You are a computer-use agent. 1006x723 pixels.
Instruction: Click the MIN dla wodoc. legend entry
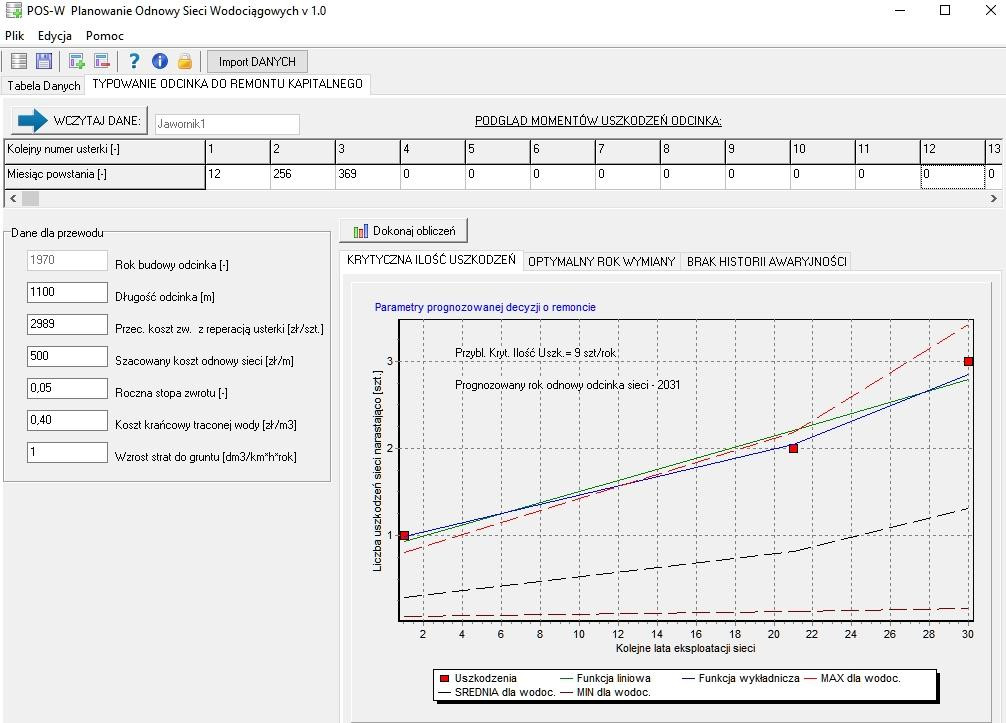point(606,692)
